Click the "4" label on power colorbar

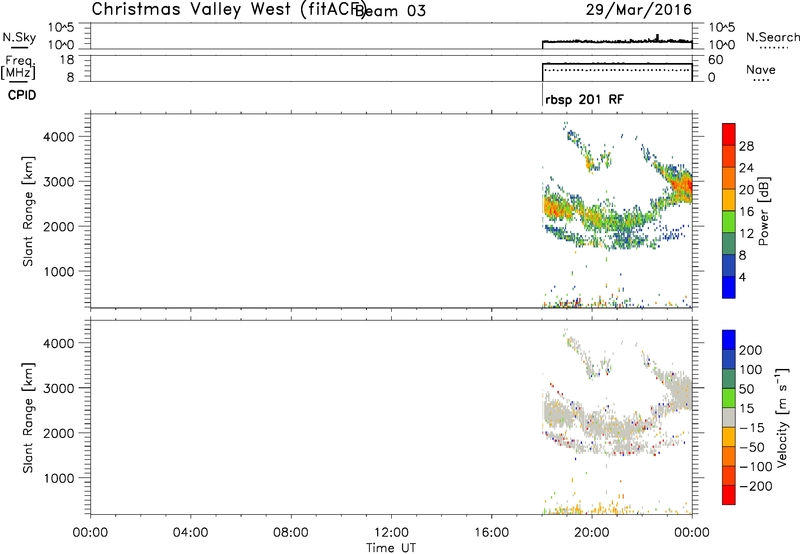point(742,277)
